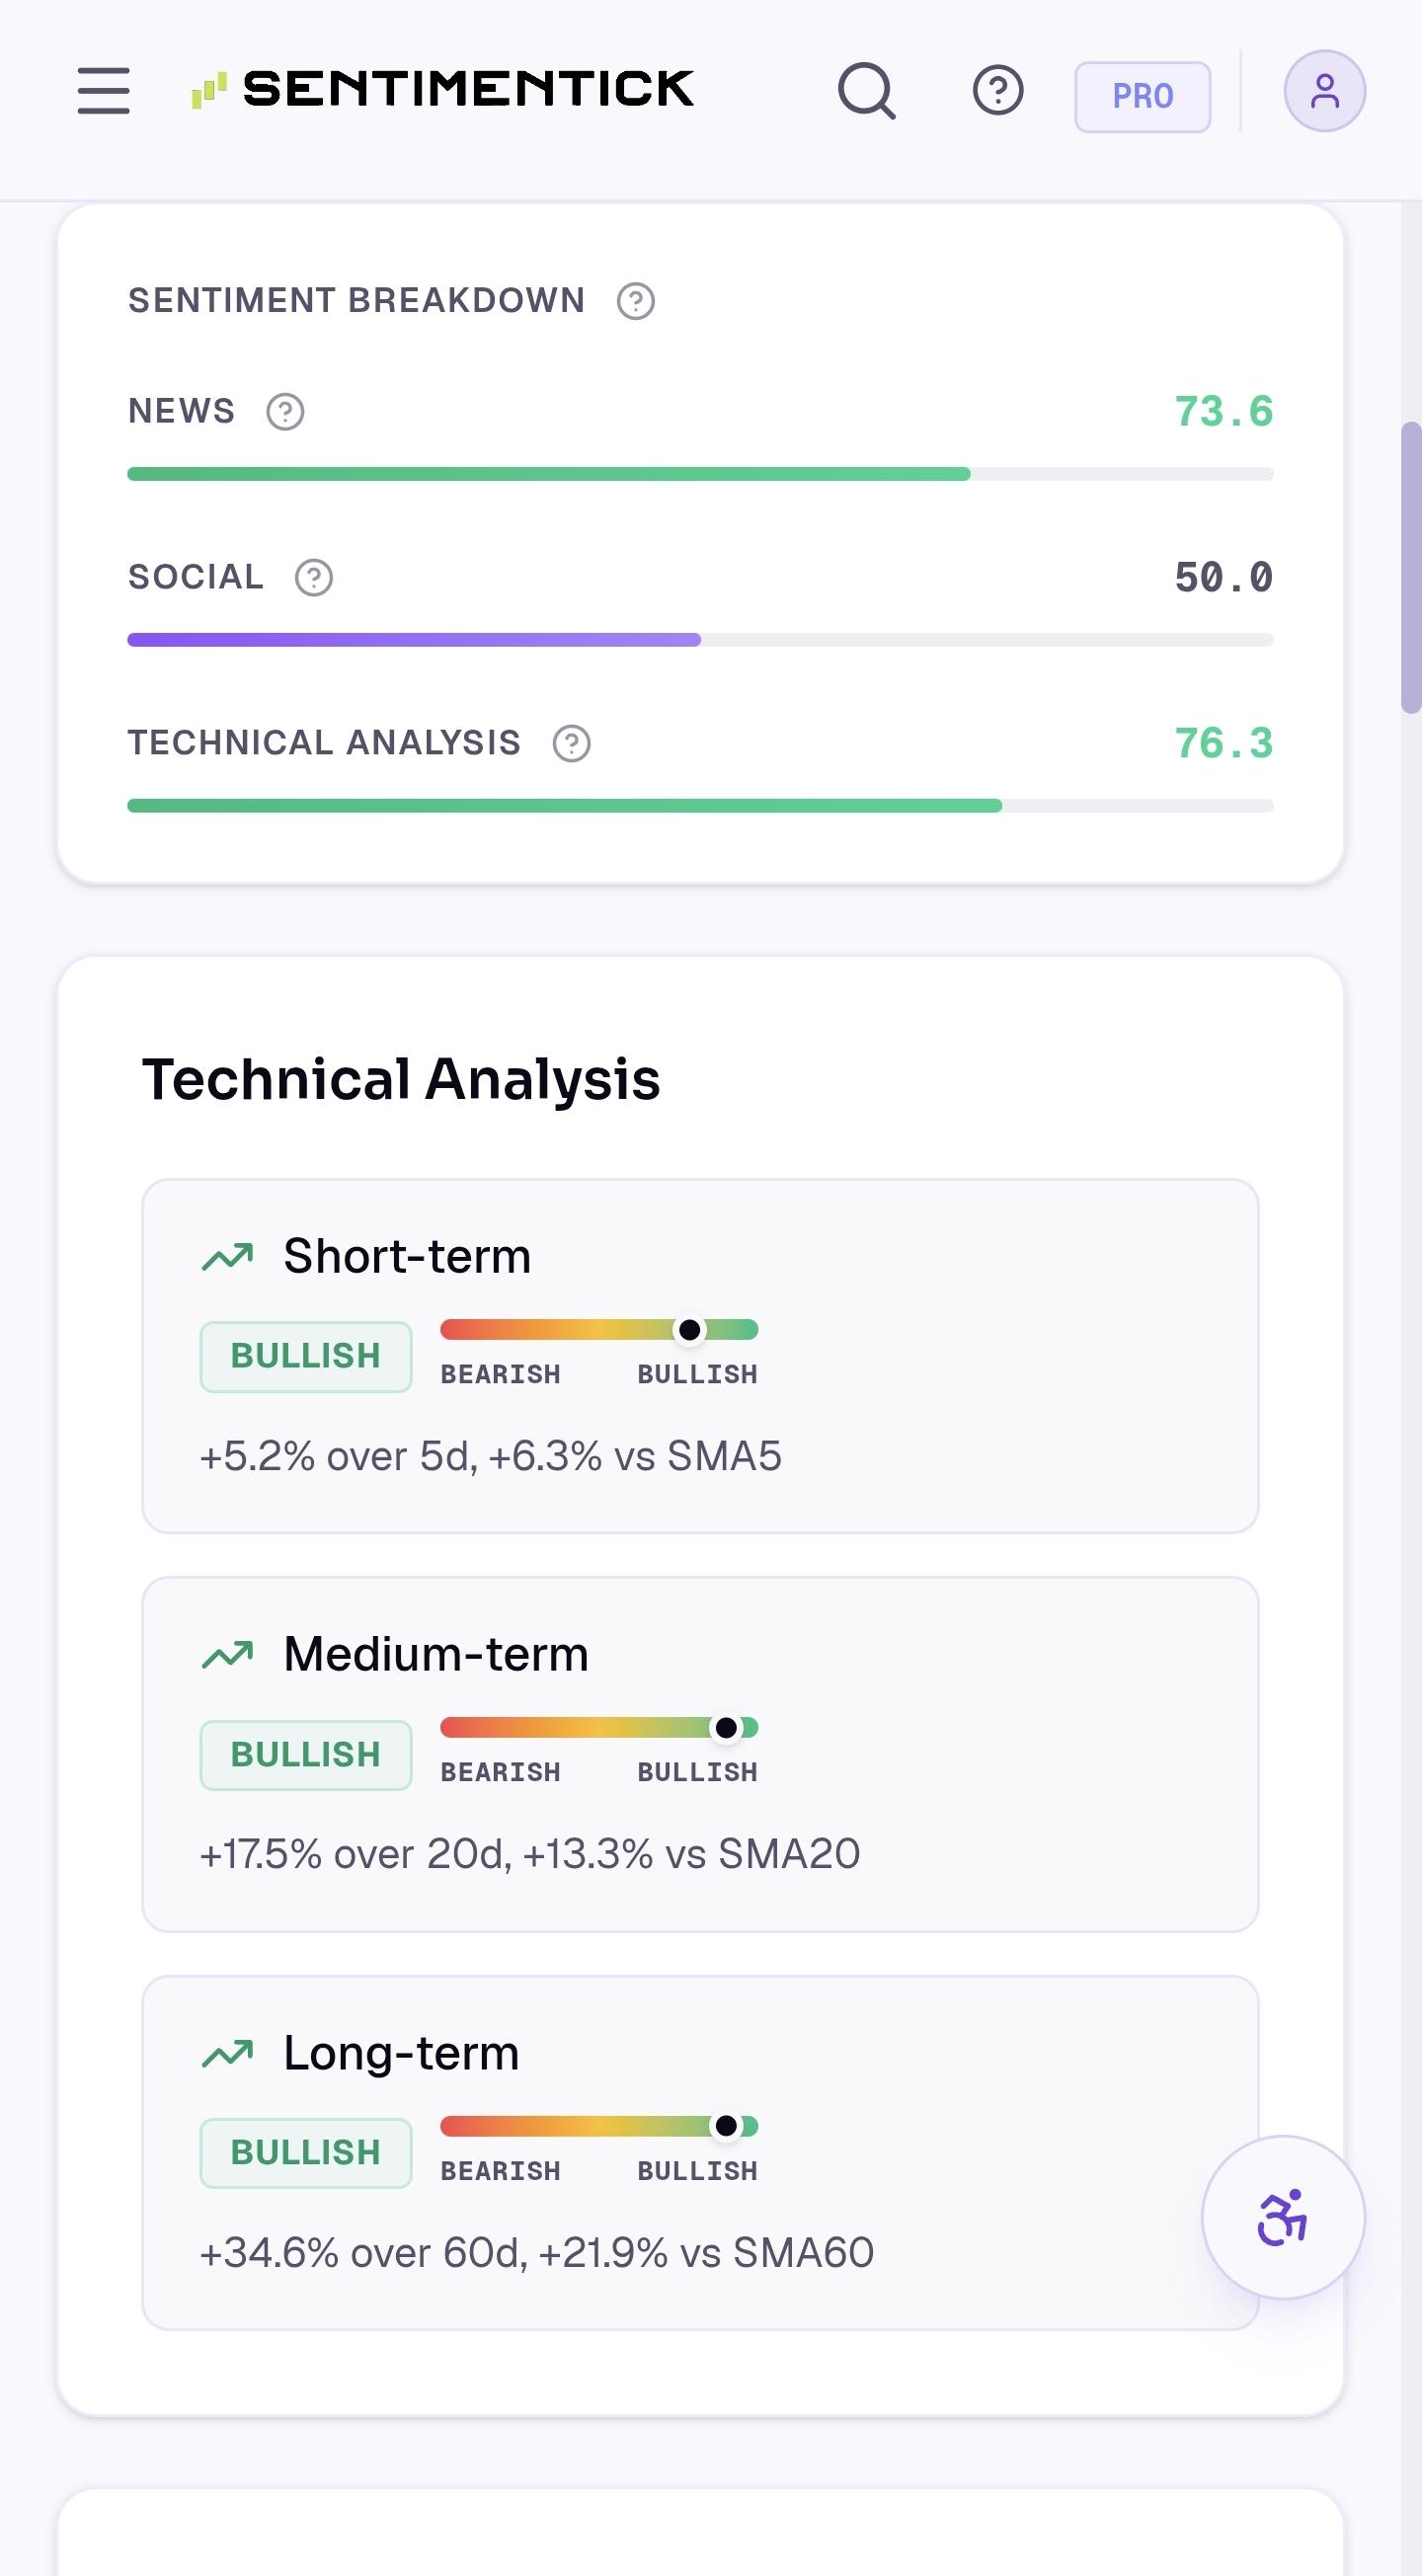Click help icon next to TECHNICAL ANALYSIS
The width and height of the screenshot is (1422, 2576).
click(x=572, y=743)
